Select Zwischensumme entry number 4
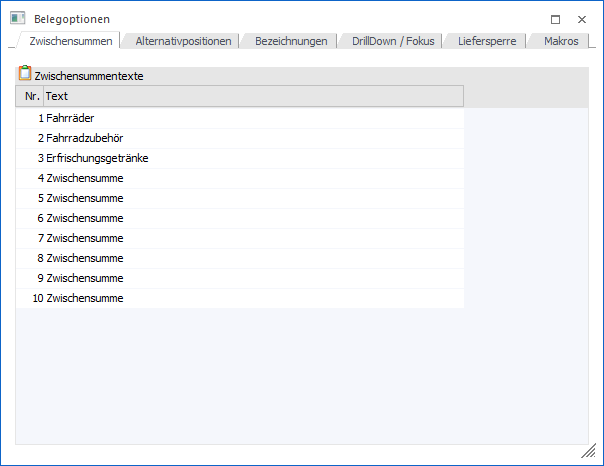The image size is (604, 466). pos(84,178)
